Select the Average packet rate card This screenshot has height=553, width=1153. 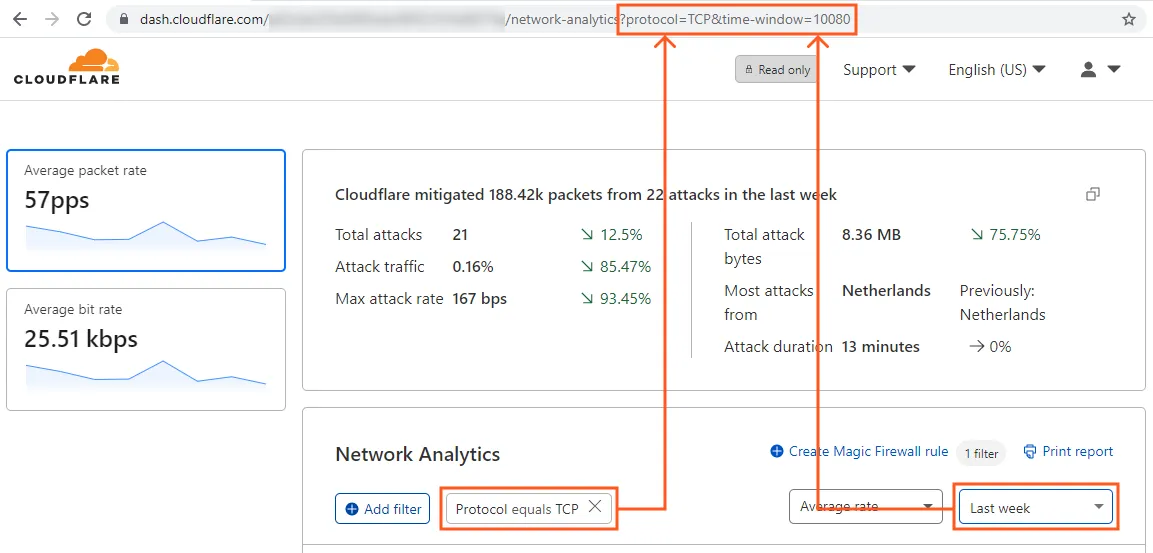tap(146, 210)
